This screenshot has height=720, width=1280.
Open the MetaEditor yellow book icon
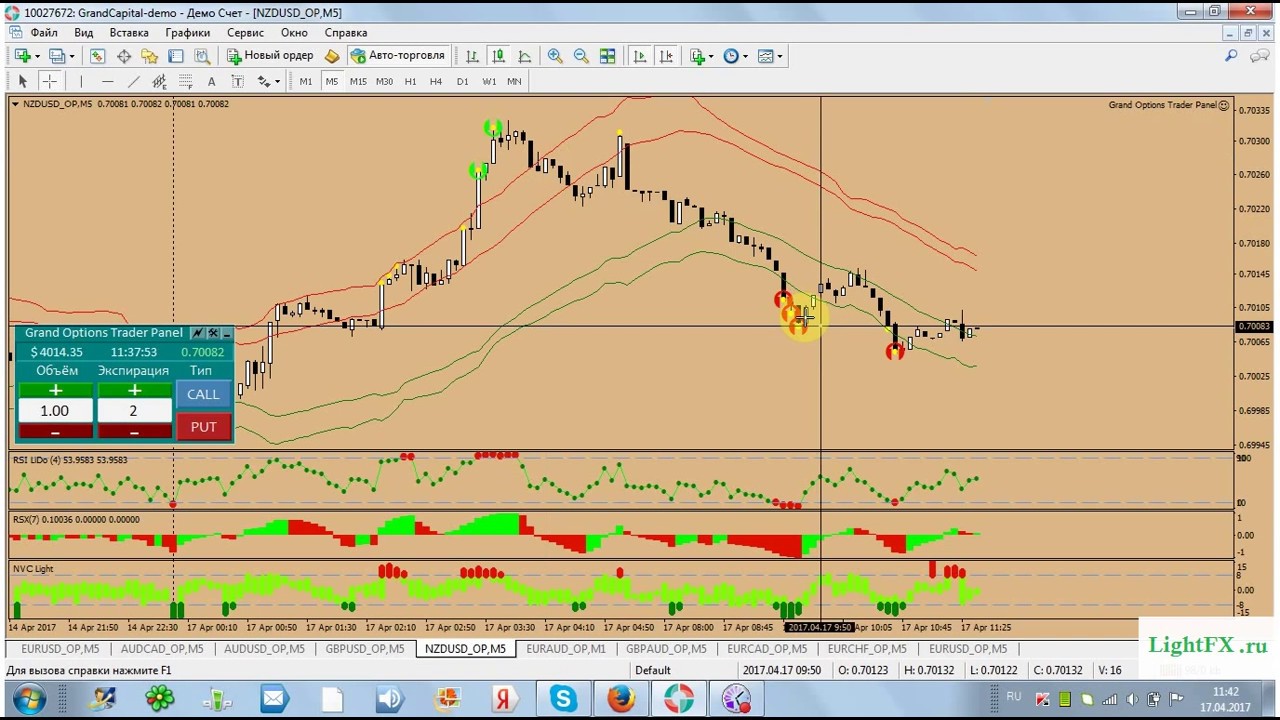(332, 56)
